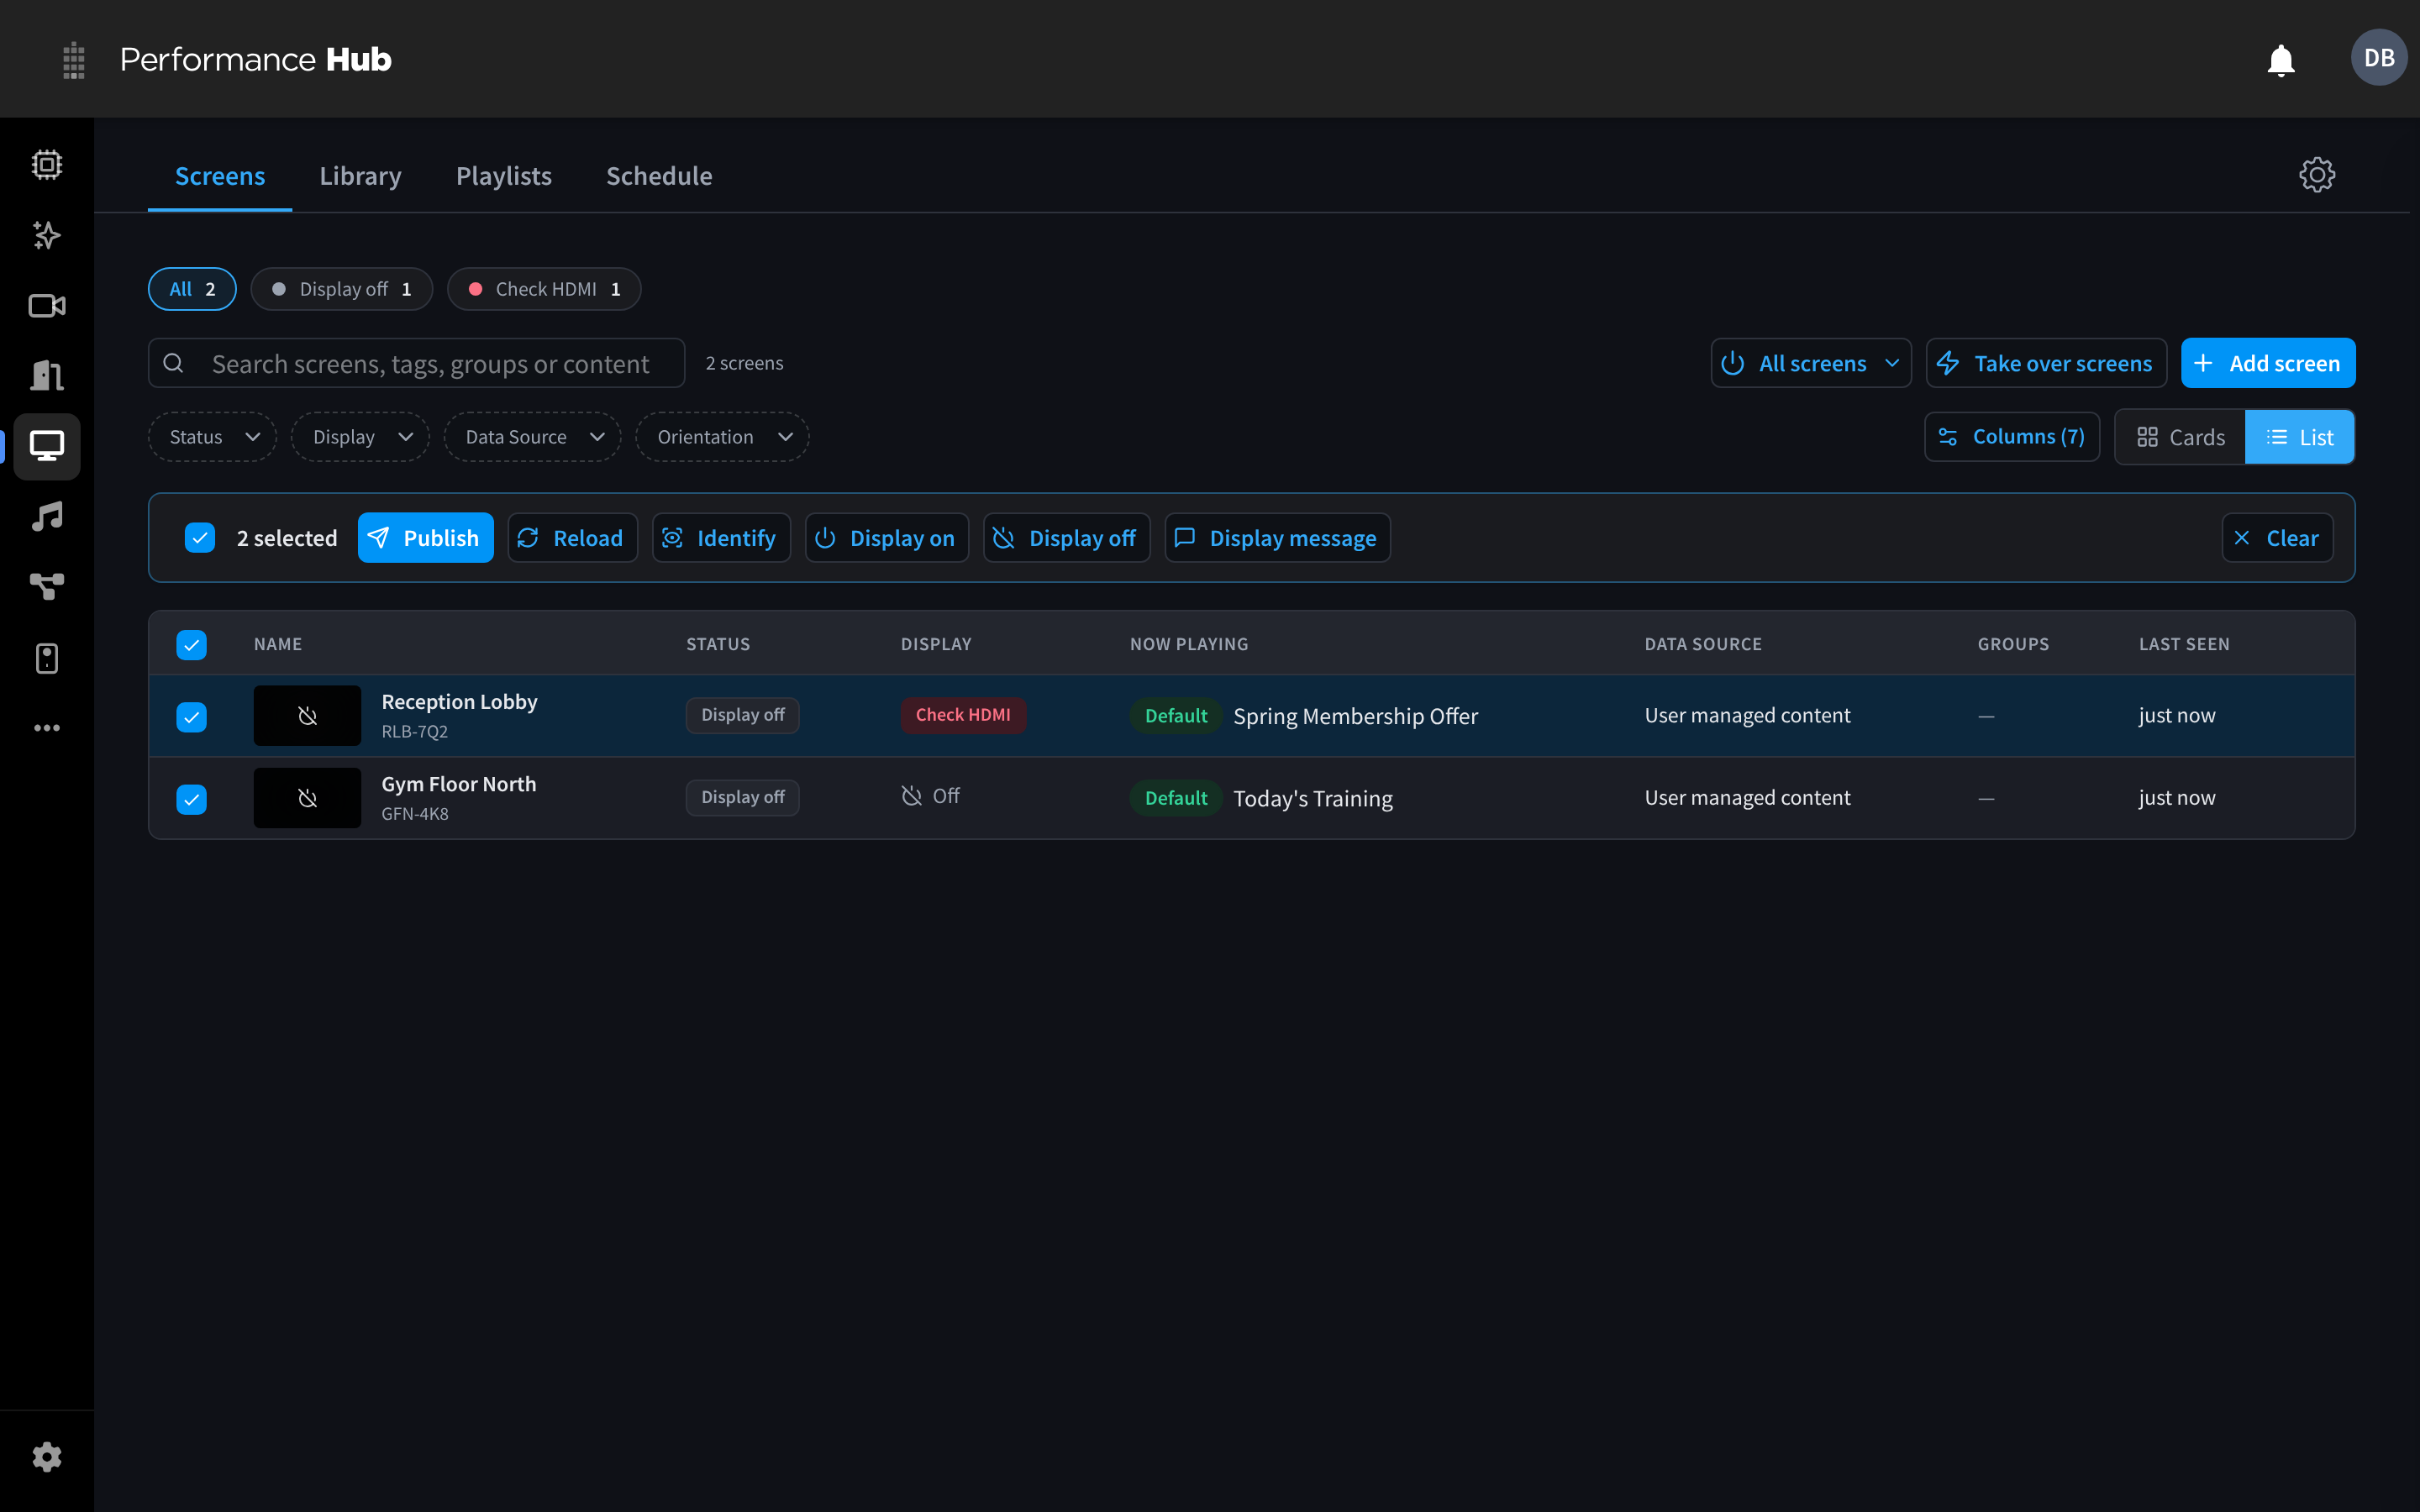
Task: Select the Screens tab
Action: click(220, 176)
